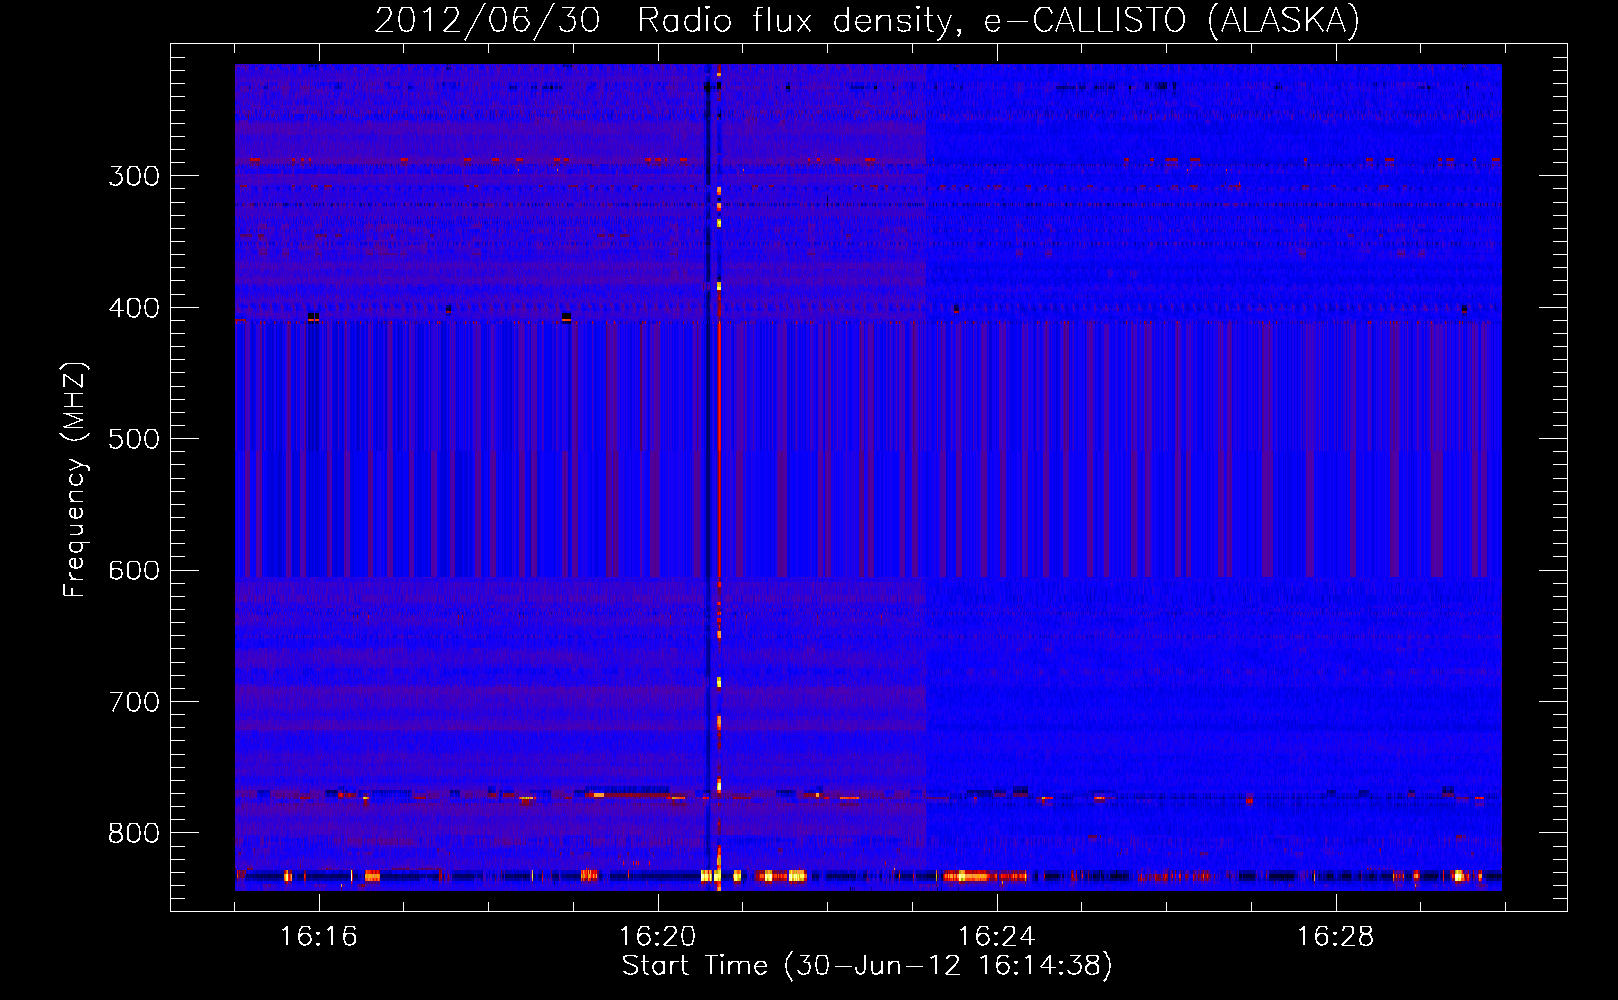Select the 800 frequency axis label
The image size is (1618, 1000).
pos(134,834)
